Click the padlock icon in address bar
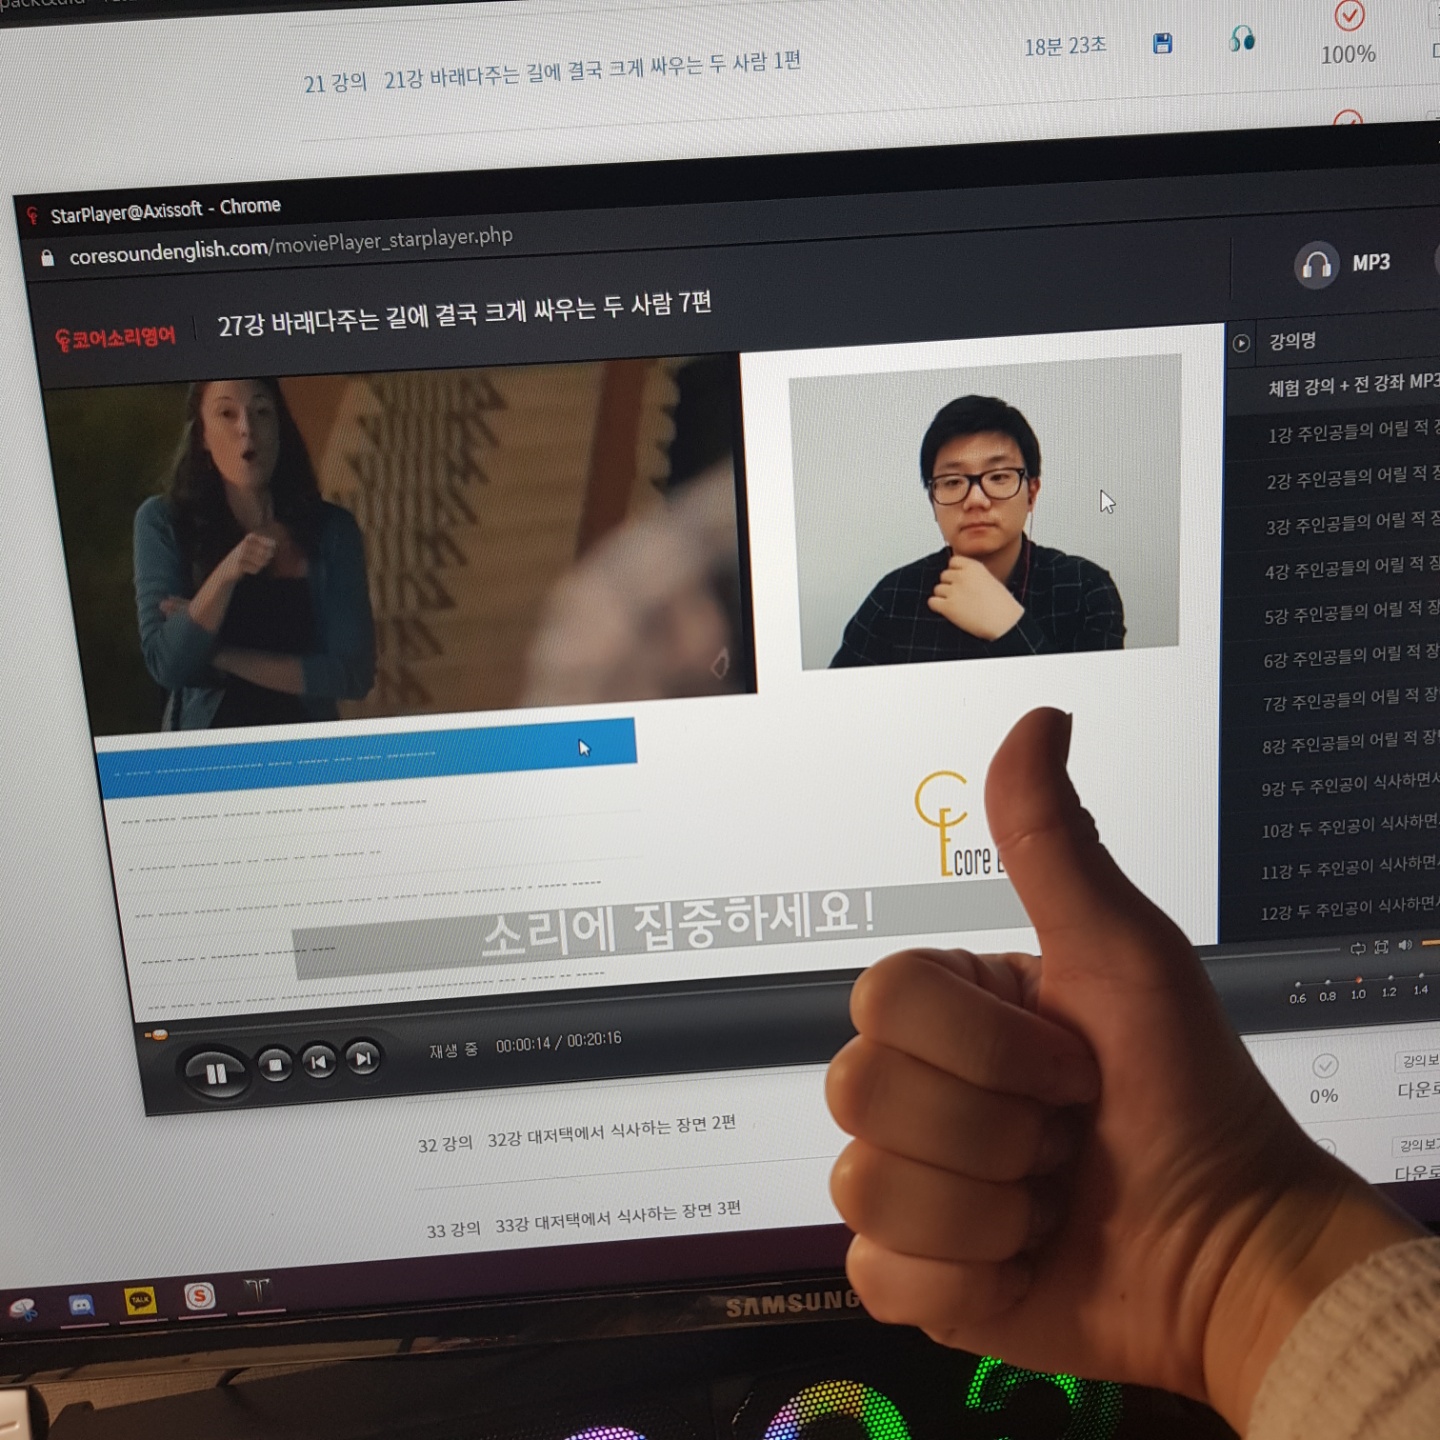The image size is (1440, 1440). point(47,258)
